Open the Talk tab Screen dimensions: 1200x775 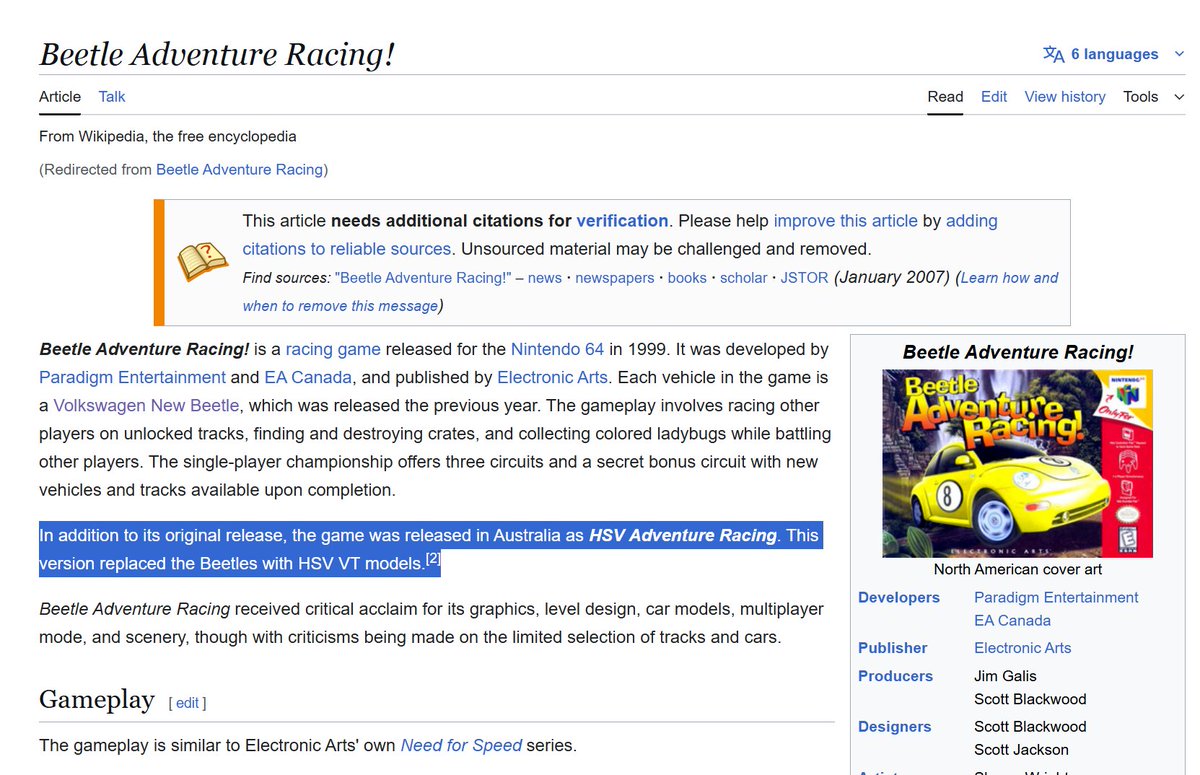[112, 97]
